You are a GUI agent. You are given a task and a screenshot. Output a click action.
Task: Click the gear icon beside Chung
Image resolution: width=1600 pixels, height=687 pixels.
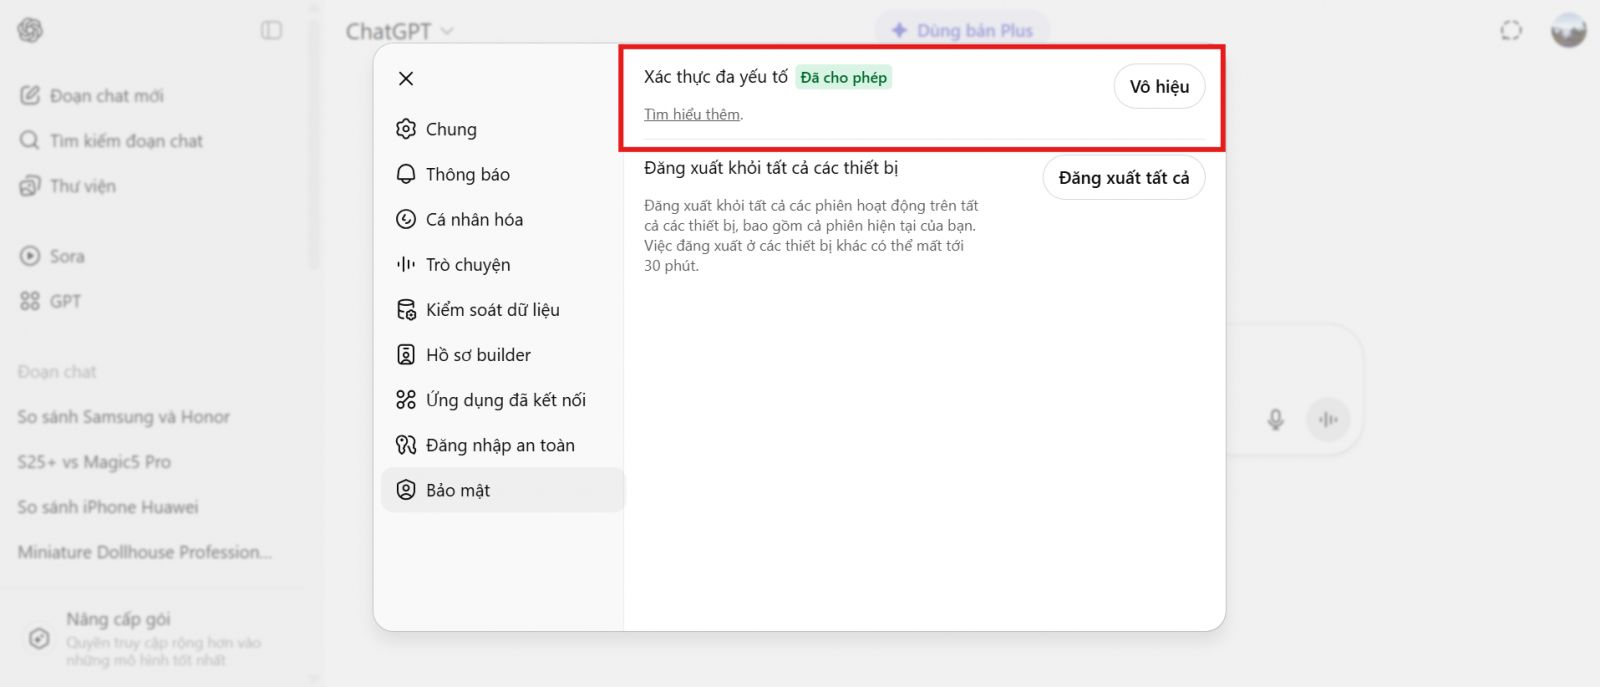(x=406, y=129)
